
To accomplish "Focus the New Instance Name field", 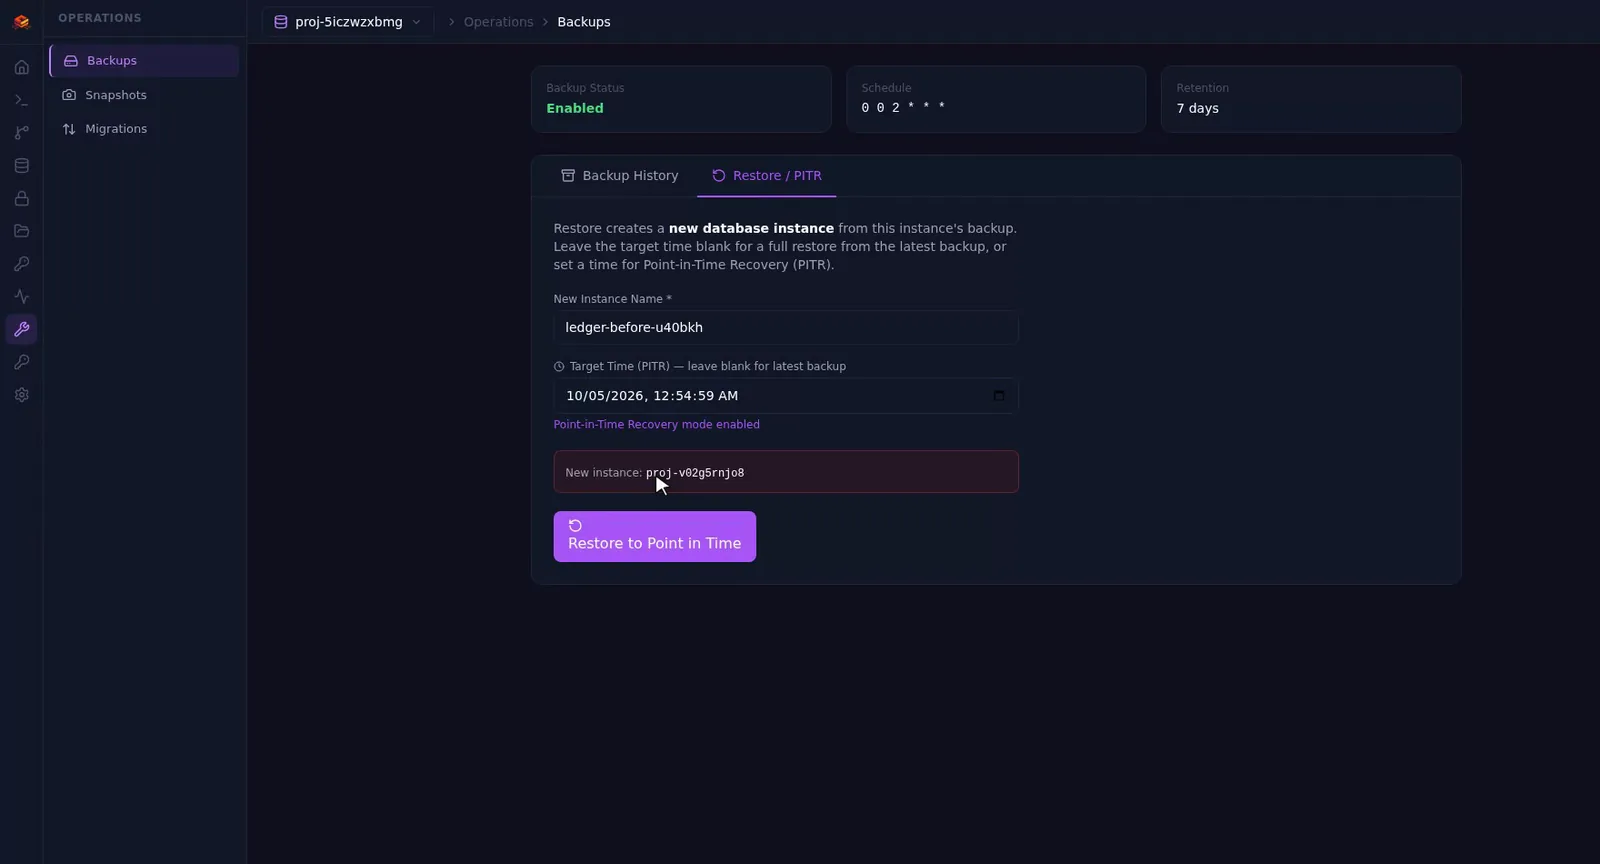I will coord(786,328).
